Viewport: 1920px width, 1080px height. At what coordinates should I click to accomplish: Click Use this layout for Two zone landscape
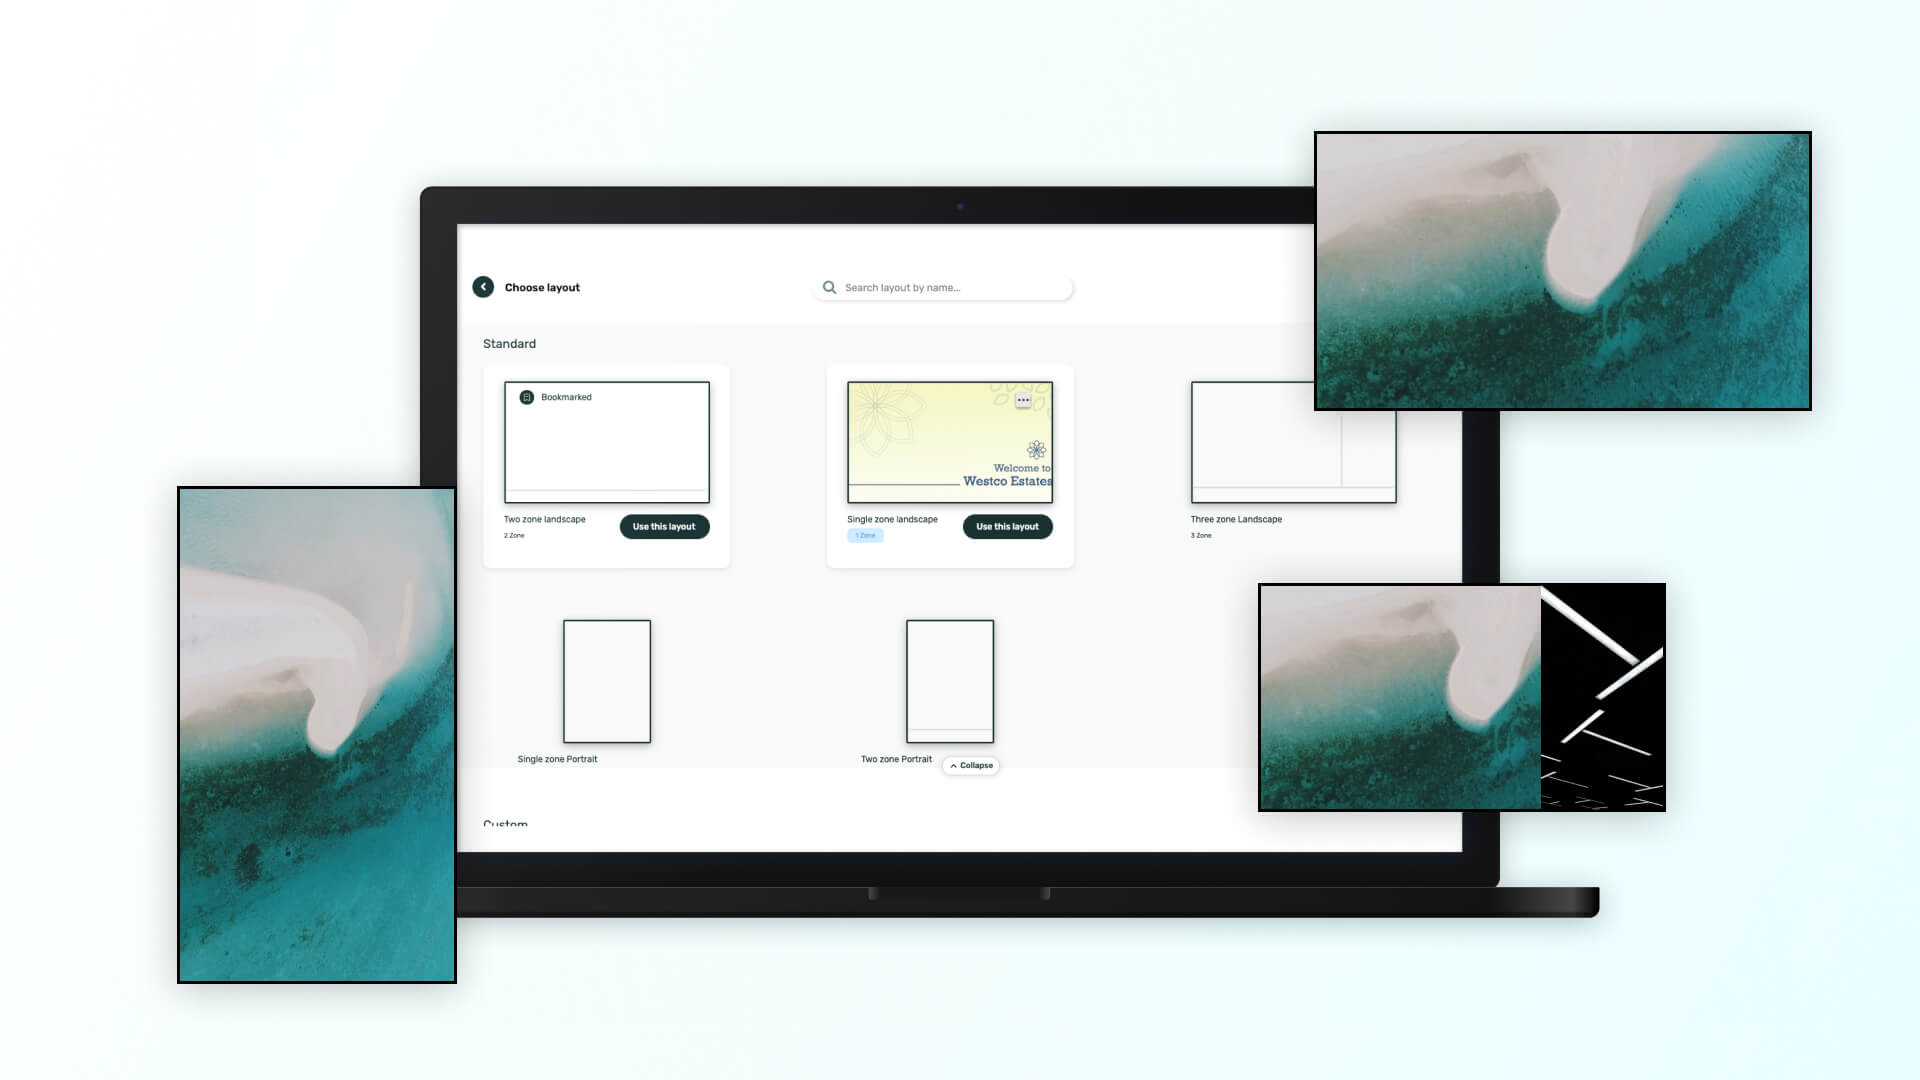click(663, 526)
